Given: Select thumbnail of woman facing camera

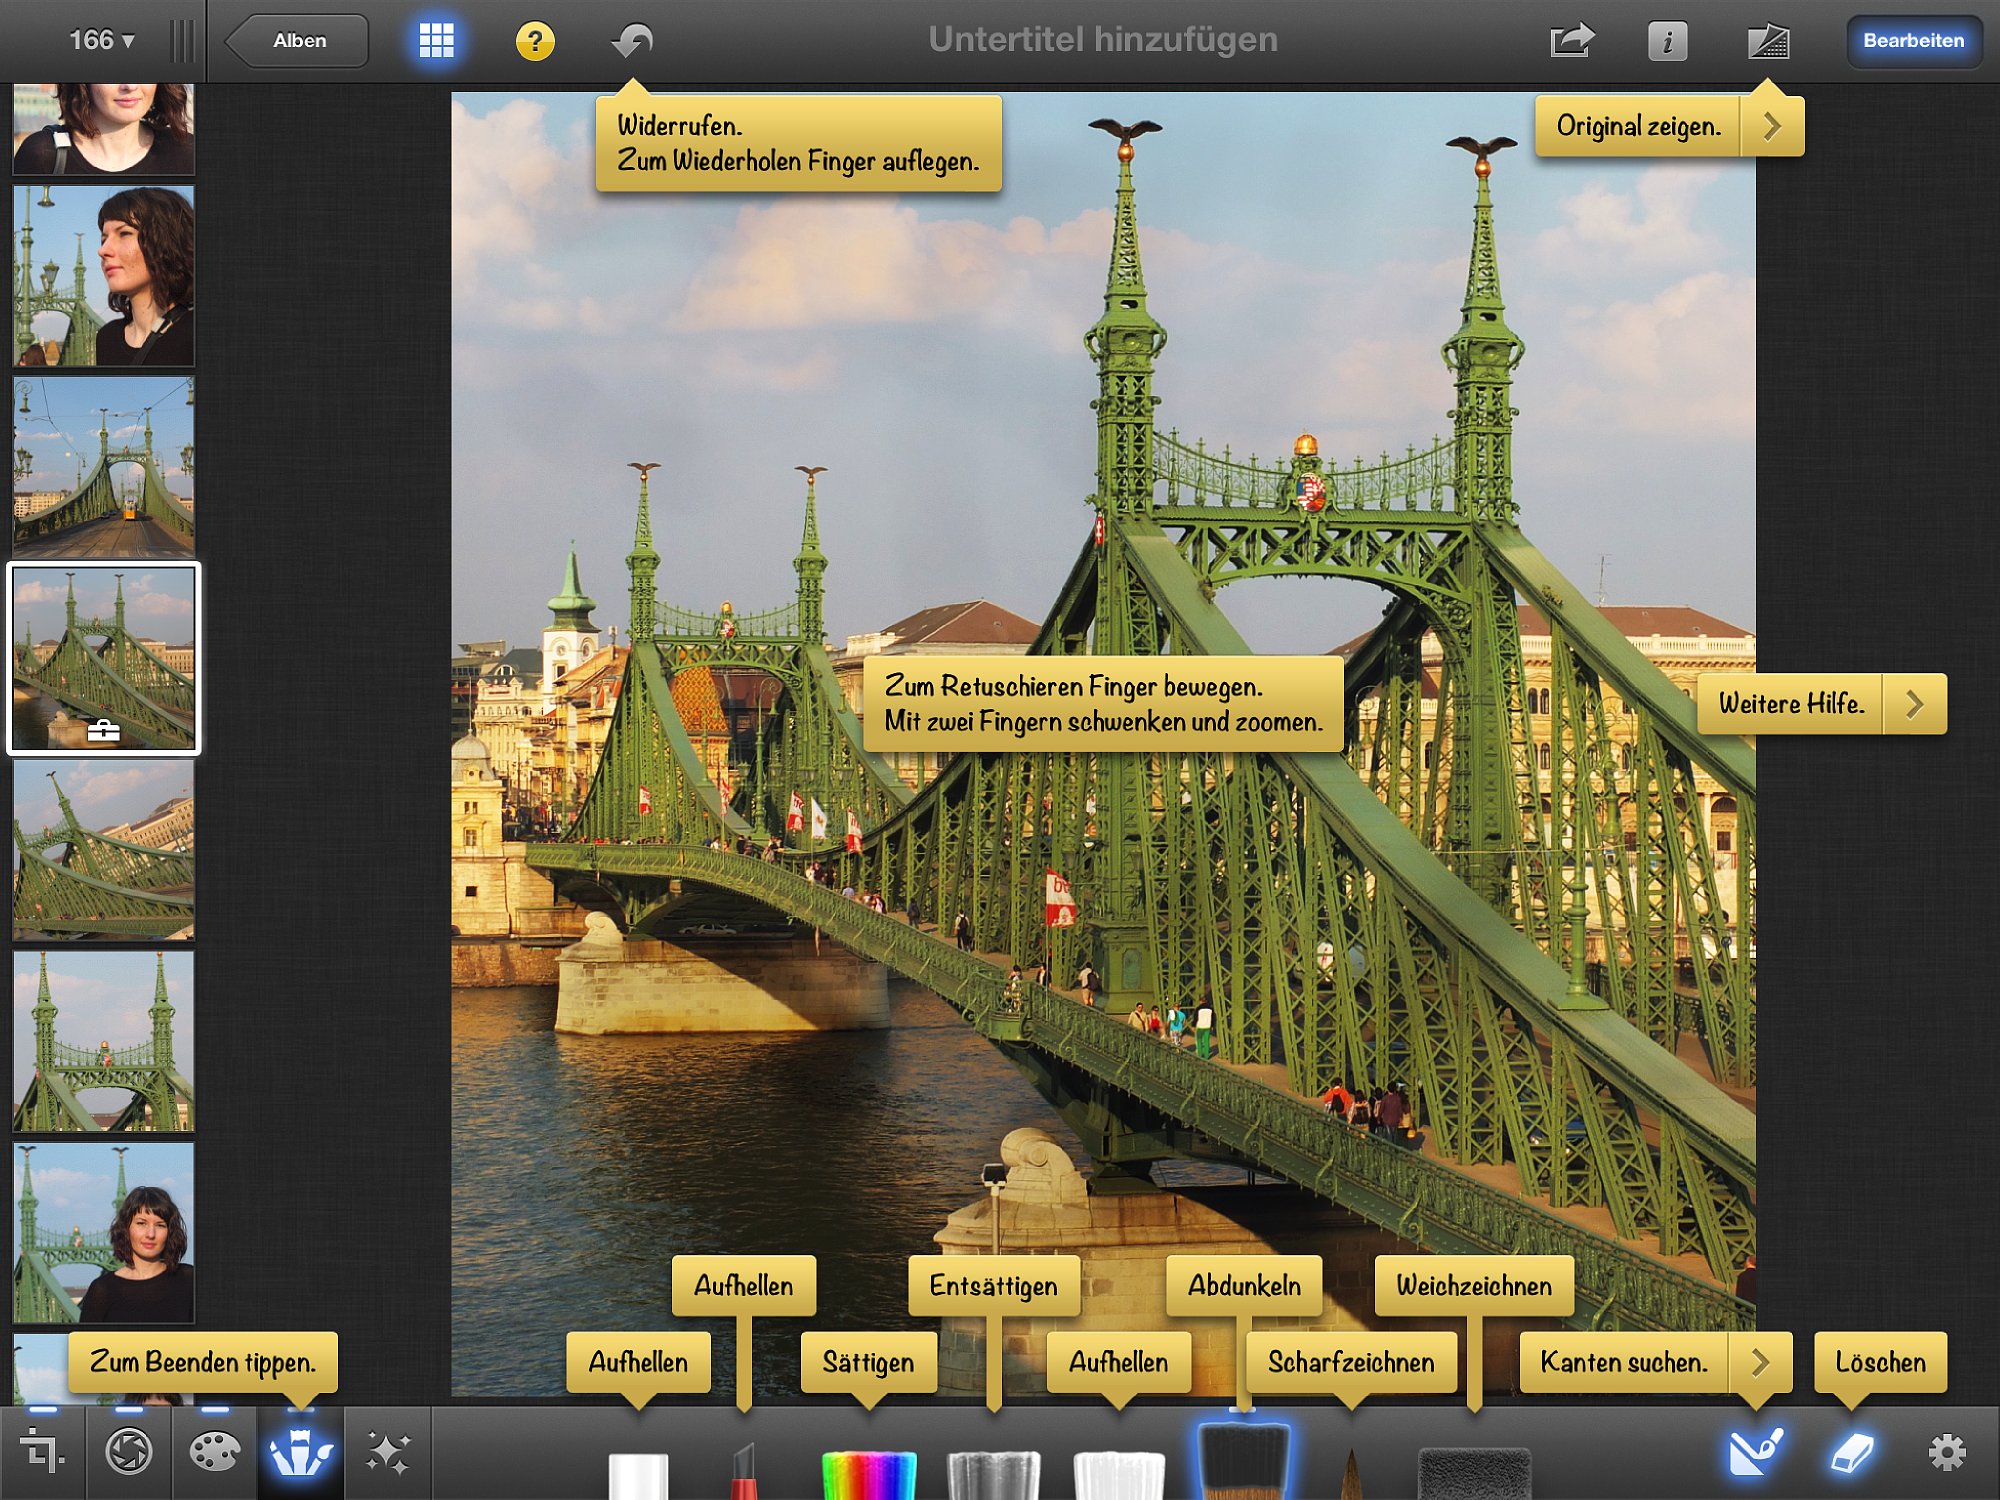Looking at the screenshot, I should click(103, 1233).
